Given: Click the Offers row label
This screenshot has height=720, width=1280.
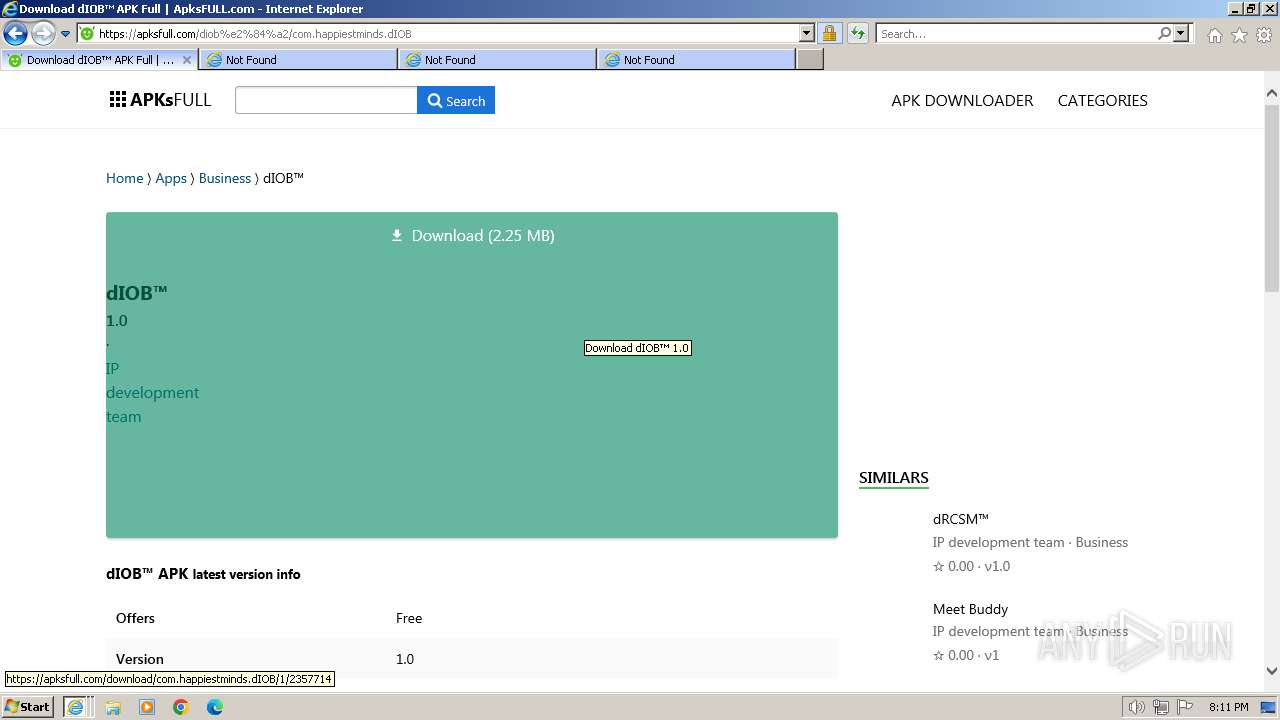Looking at the screenshot, I should tap(135, 618).
